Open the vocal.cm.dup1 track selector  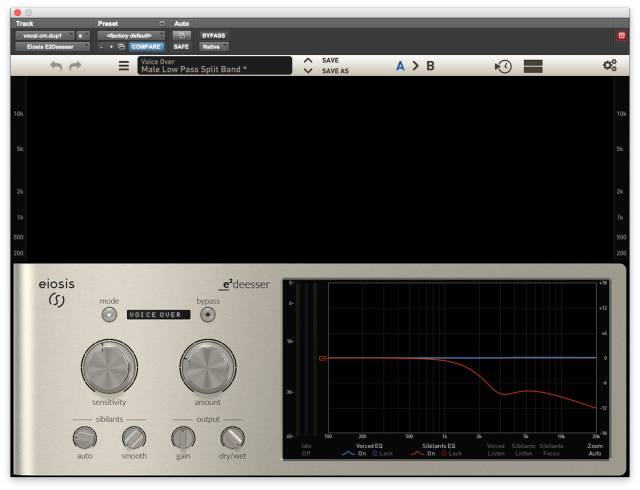pyautogui.click(x=45, y=36)
